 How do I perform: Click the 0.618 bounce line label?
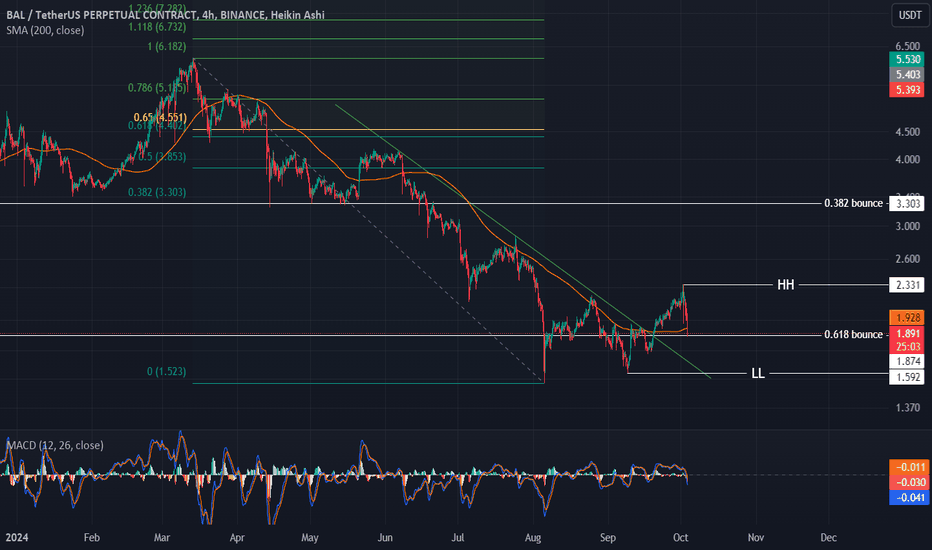pyautogui.click(x=853, y=335)
